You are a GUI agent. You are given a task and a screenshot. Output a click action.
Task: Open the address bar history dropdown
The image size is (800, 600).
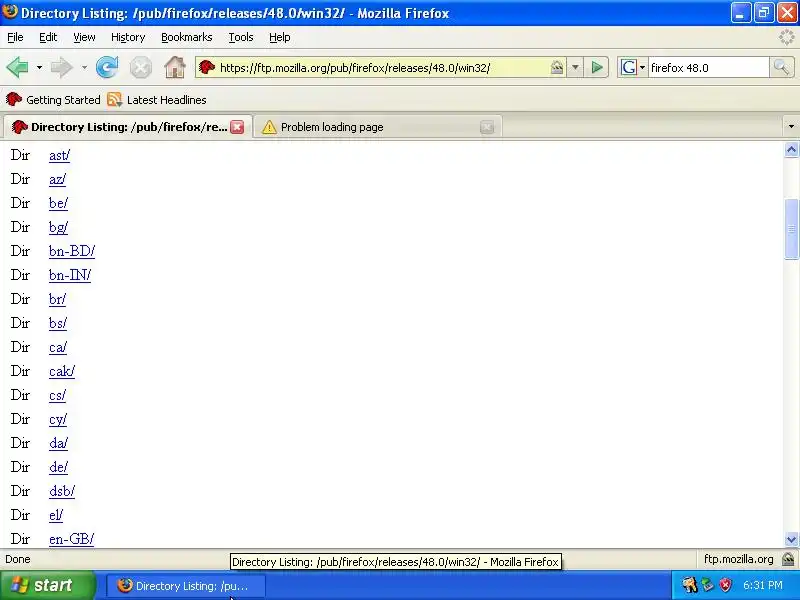tap(575, 67)
